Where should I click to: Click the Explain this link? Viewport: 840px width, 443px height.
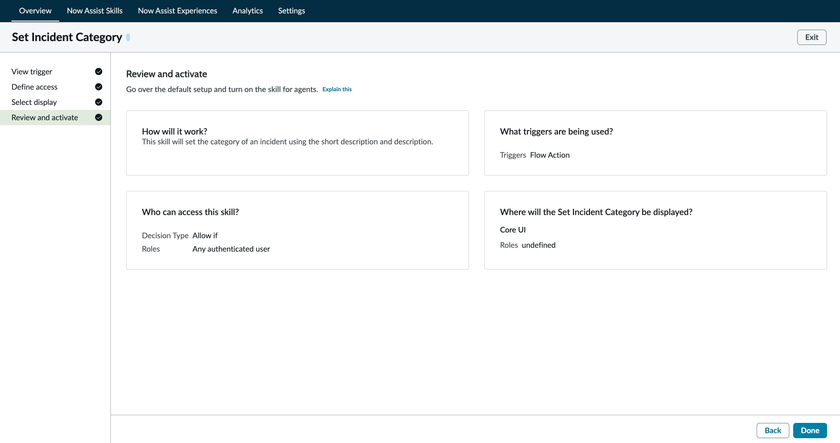point(337,90)
